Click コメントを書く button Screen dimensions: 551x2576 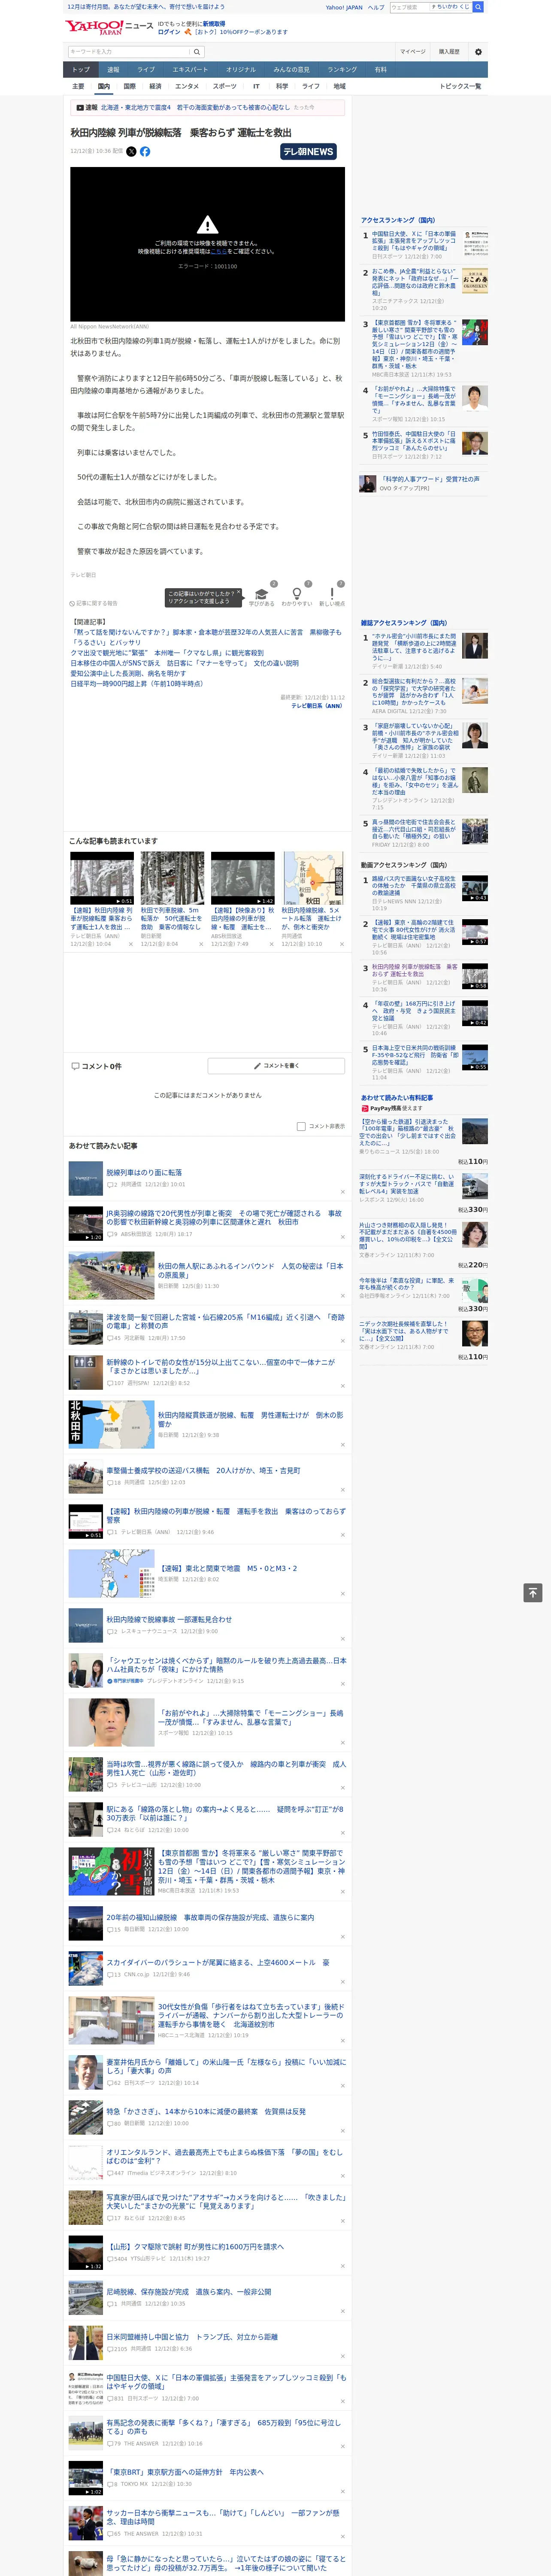(x=276, y=1066)
